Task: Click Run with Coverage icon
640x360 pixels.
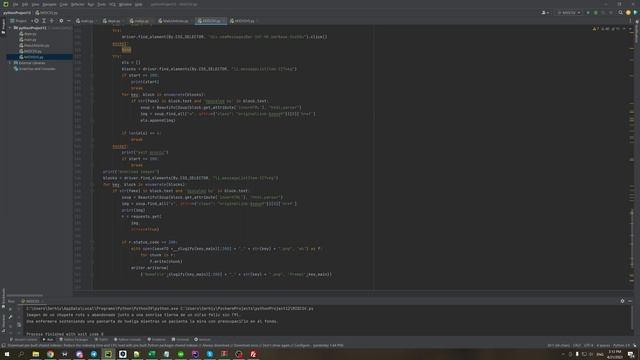Action: click(x=603, y=13)
